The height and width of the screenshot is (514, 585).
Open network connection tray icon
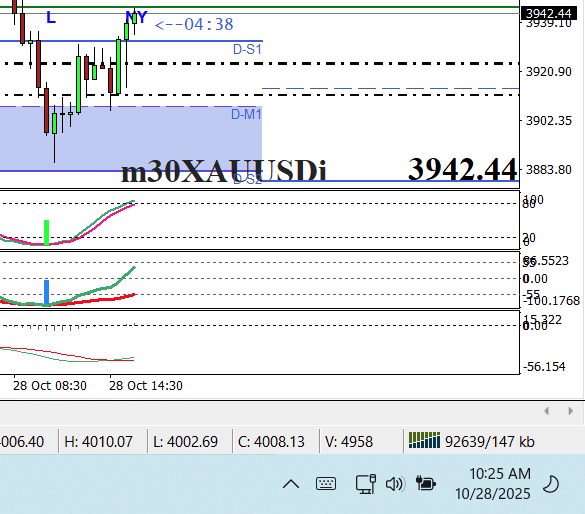(366, 484)
